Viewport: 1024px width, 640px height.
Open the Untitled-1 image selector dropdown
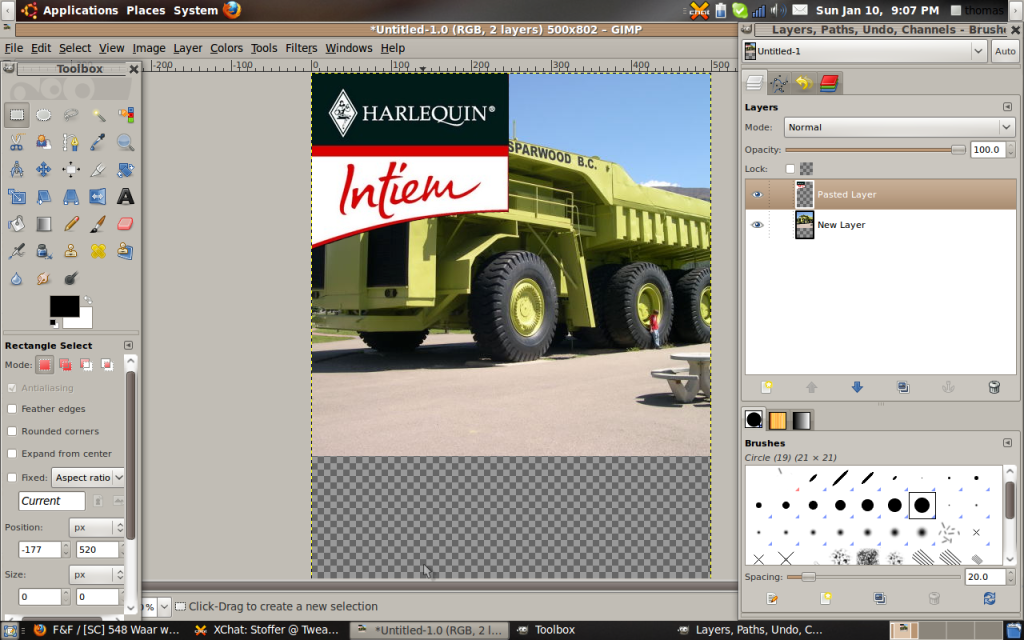[864, 51]
